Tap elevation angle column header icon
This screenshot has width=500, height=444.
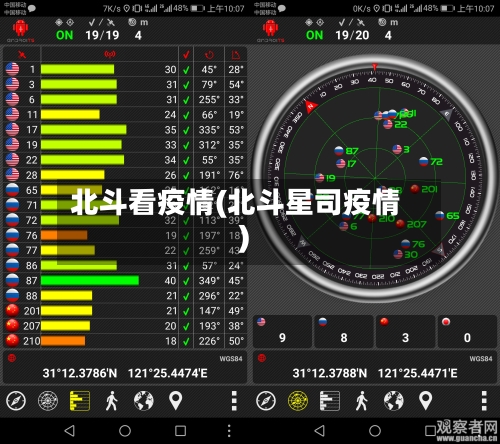[x=236, y=55]
